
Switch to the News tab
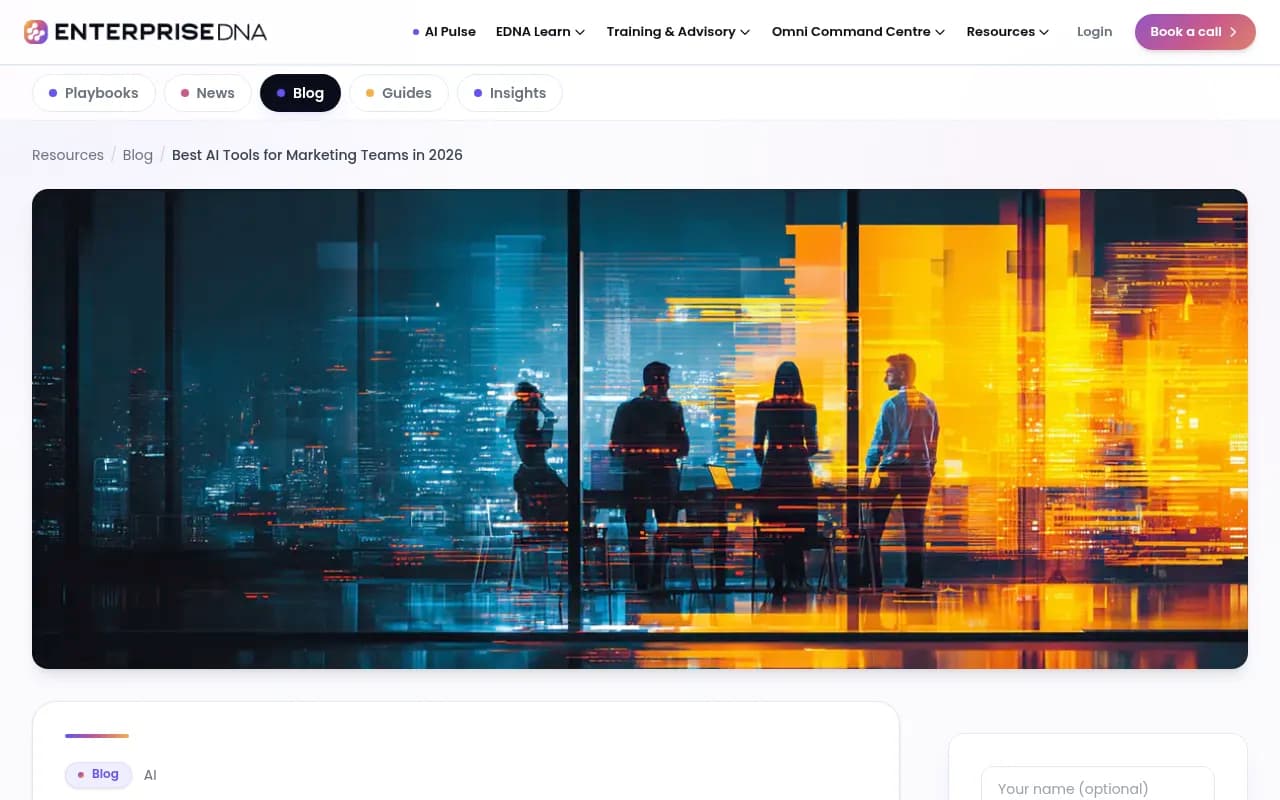207,93
